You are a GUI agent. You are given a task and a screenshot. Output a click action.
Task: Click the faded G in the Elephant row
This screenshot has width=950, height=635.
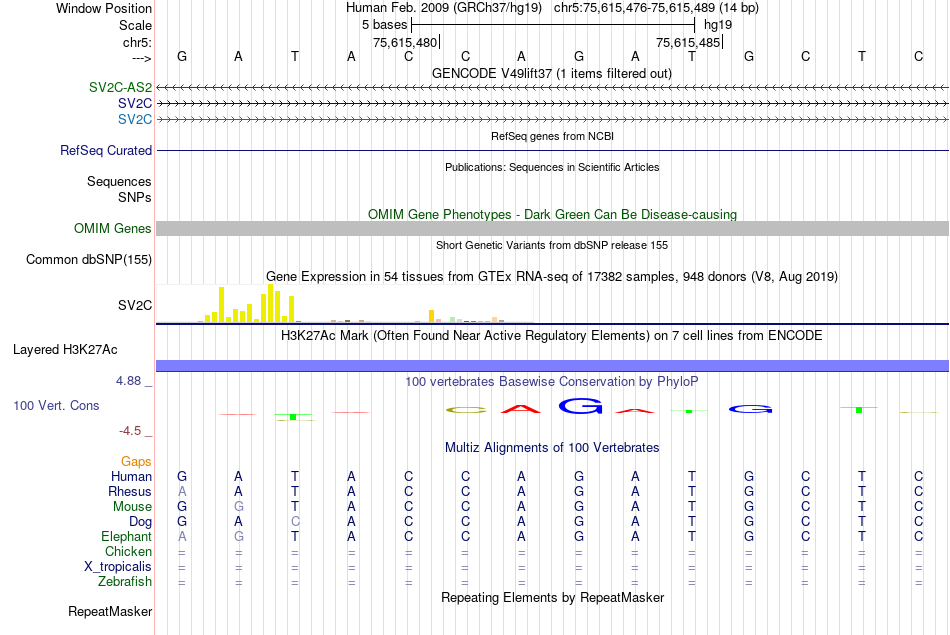239,536
